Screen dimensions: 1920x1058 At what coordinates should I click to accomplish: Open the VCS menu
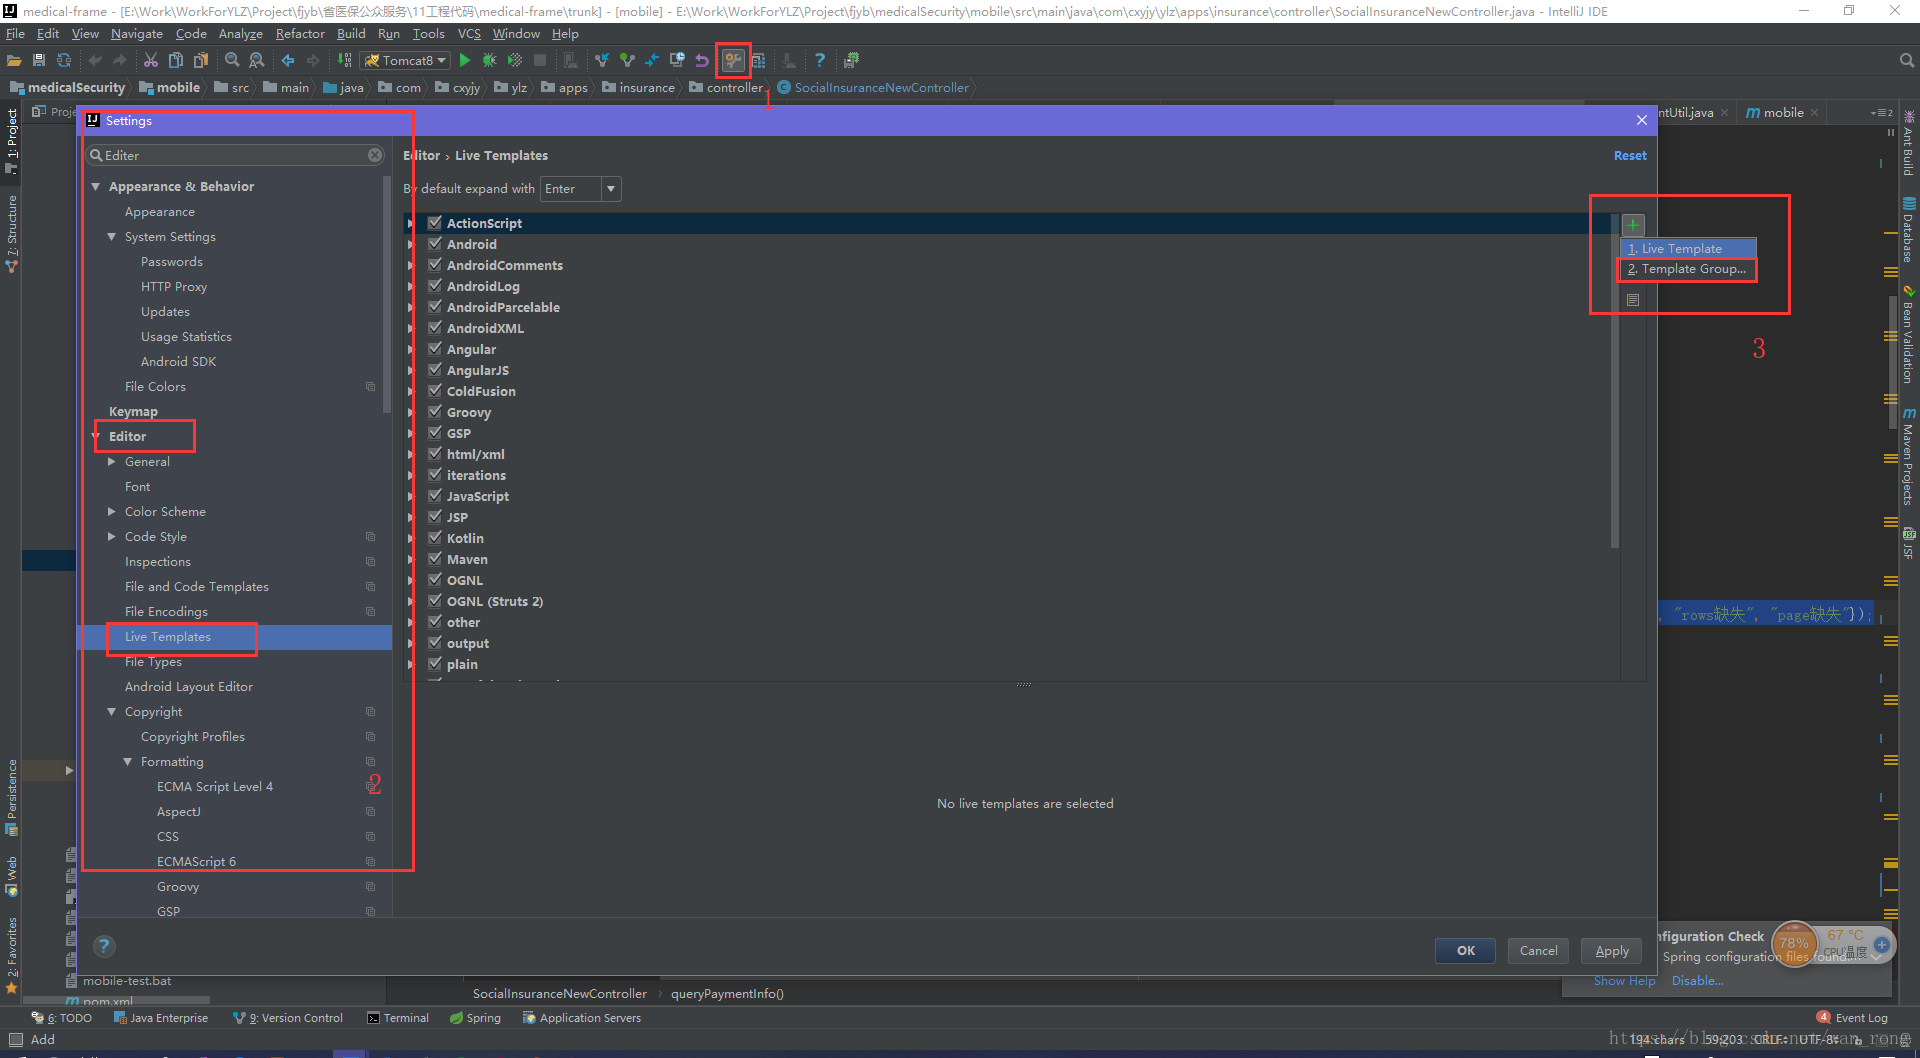pyautogui.click(x=469, y=34)
